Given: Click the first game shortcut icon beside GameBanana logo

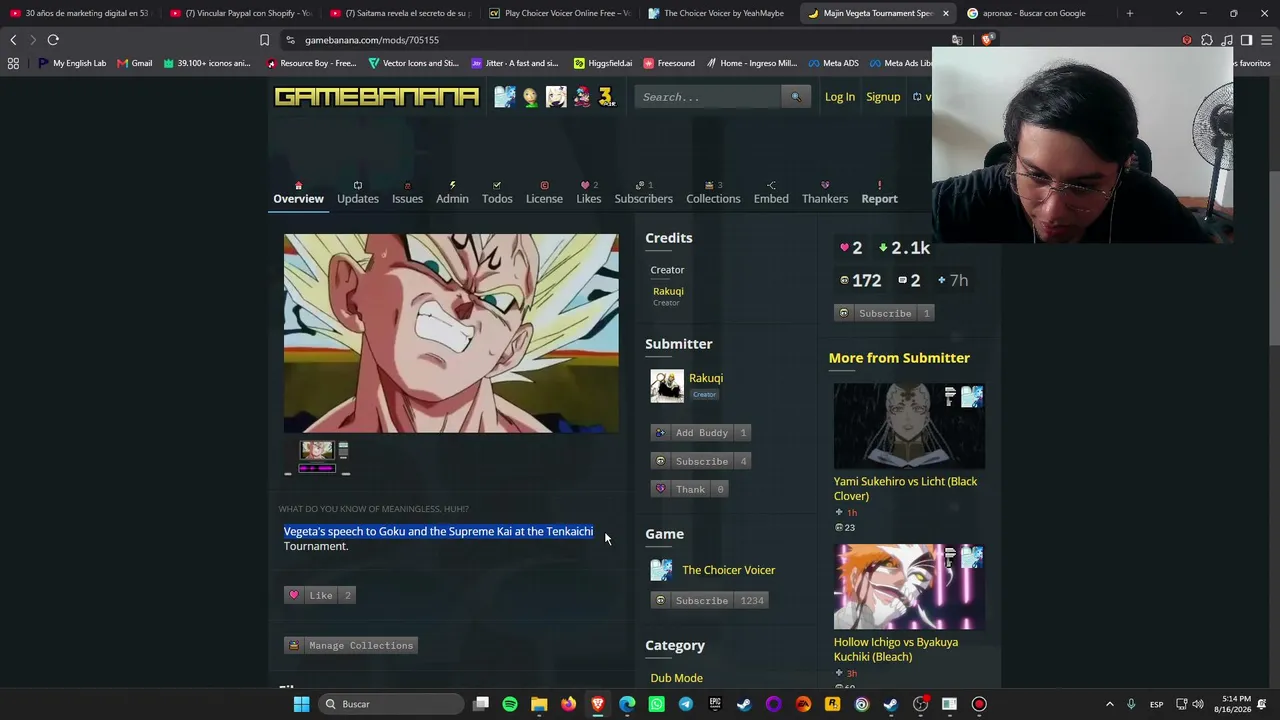Looking at the screenshot, I should point(505,97).
